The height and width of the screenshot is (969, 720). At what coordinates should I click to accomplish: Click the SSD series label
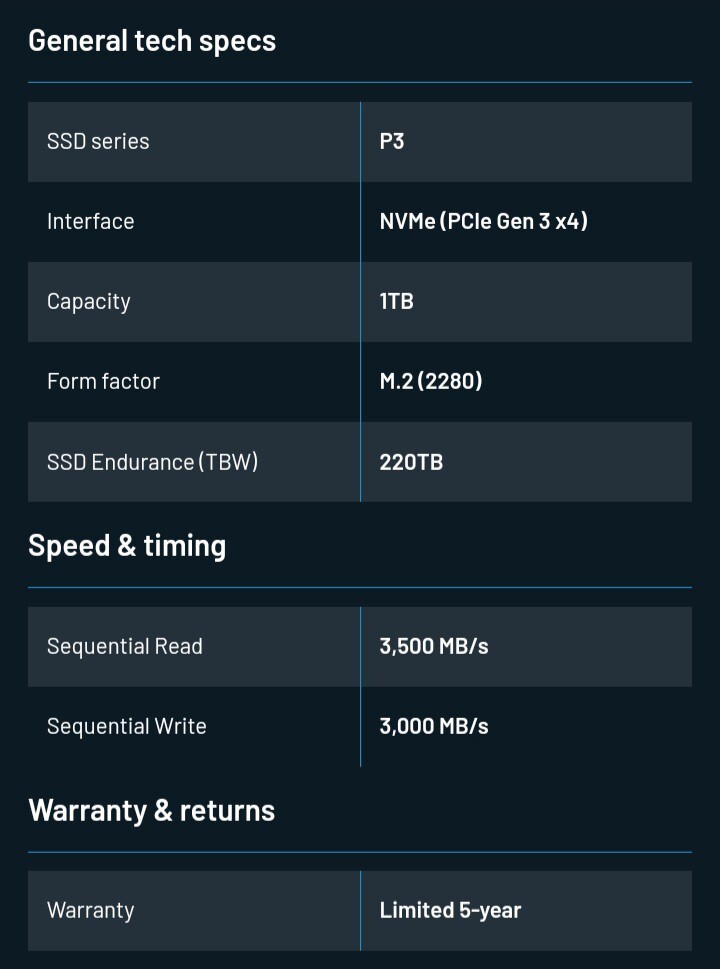point(98,142)
